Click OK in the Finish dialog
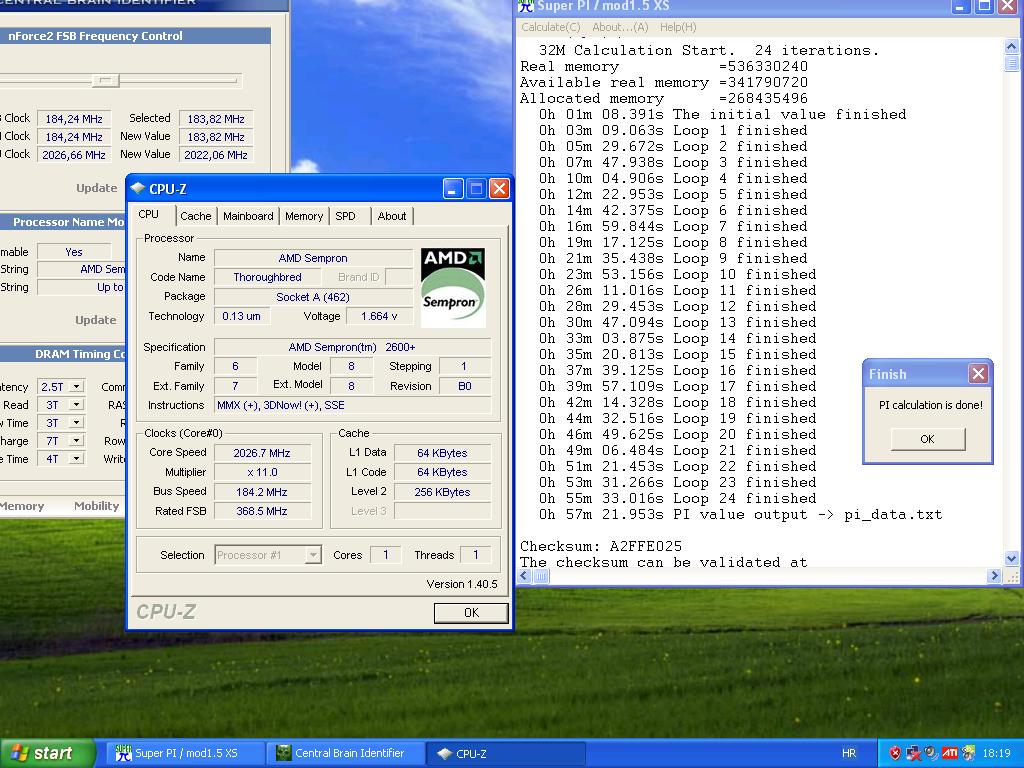Screen dimensions: 1024x768 [927, 439]
